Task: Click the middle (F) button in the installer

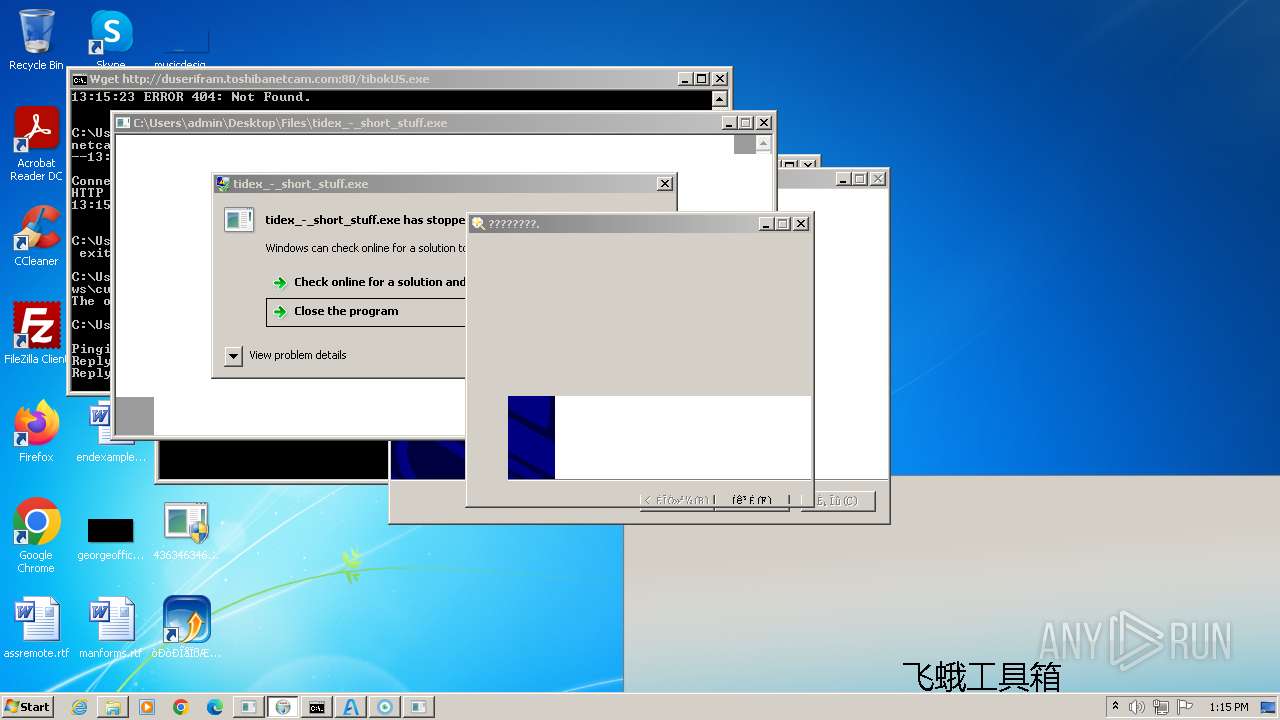Action: 752,500
